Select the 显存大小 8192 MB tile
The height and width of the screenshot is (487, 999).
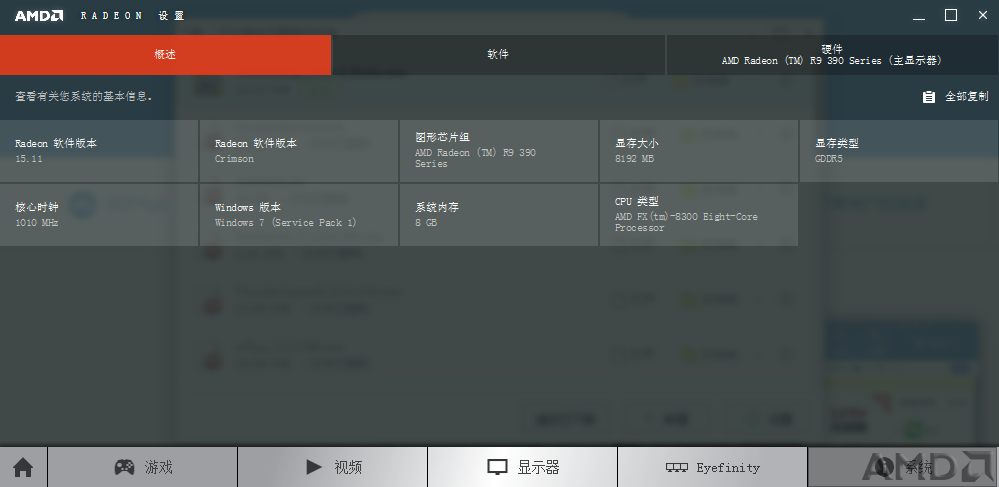coord(699,151)
